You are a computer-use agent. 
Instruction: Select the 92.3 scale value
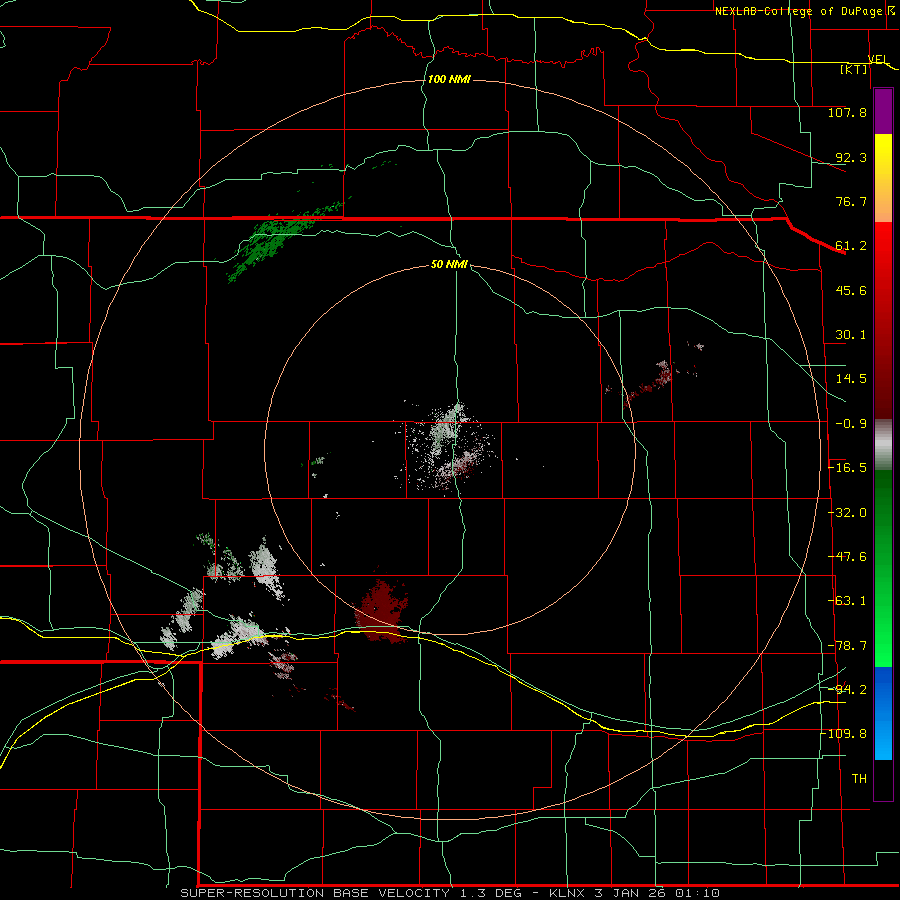(x=851, y=157)
